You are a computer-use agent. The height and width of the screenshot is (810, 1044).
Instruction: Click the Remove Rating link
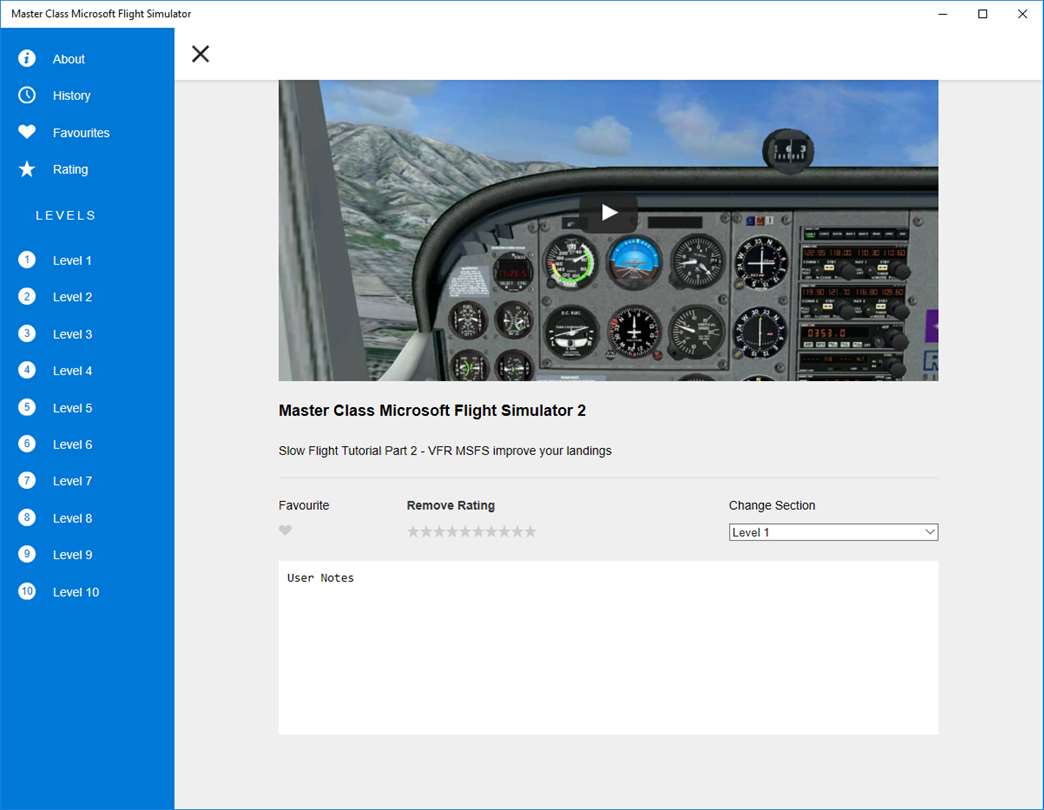point(451,505)
